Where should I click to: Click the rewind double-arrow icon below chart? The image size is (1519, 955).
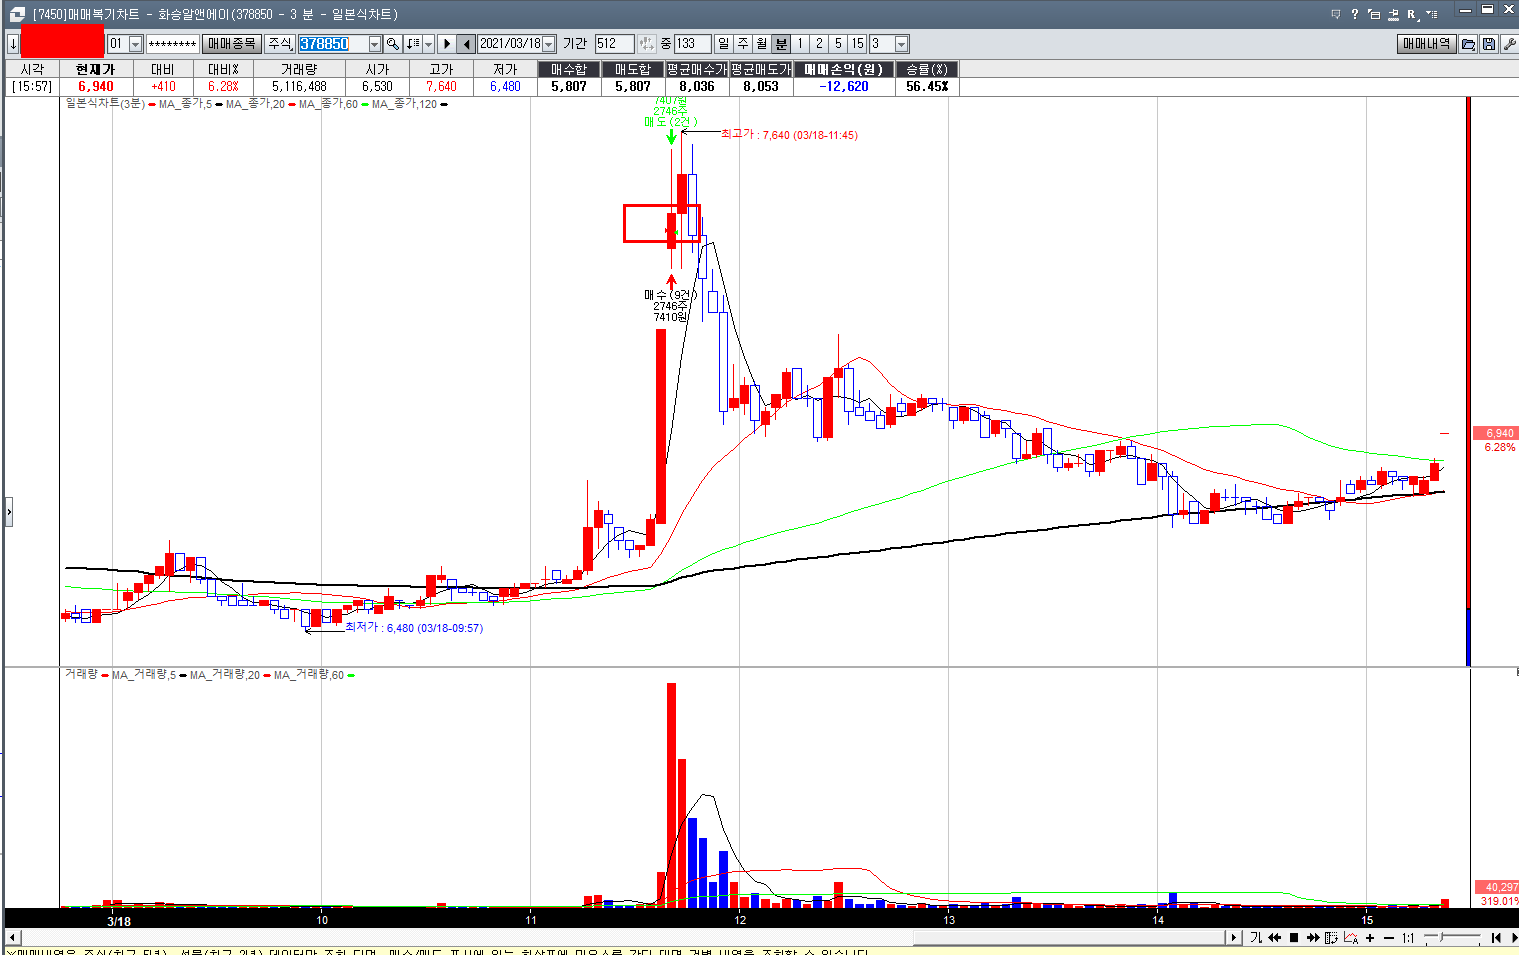point(1275,938)
